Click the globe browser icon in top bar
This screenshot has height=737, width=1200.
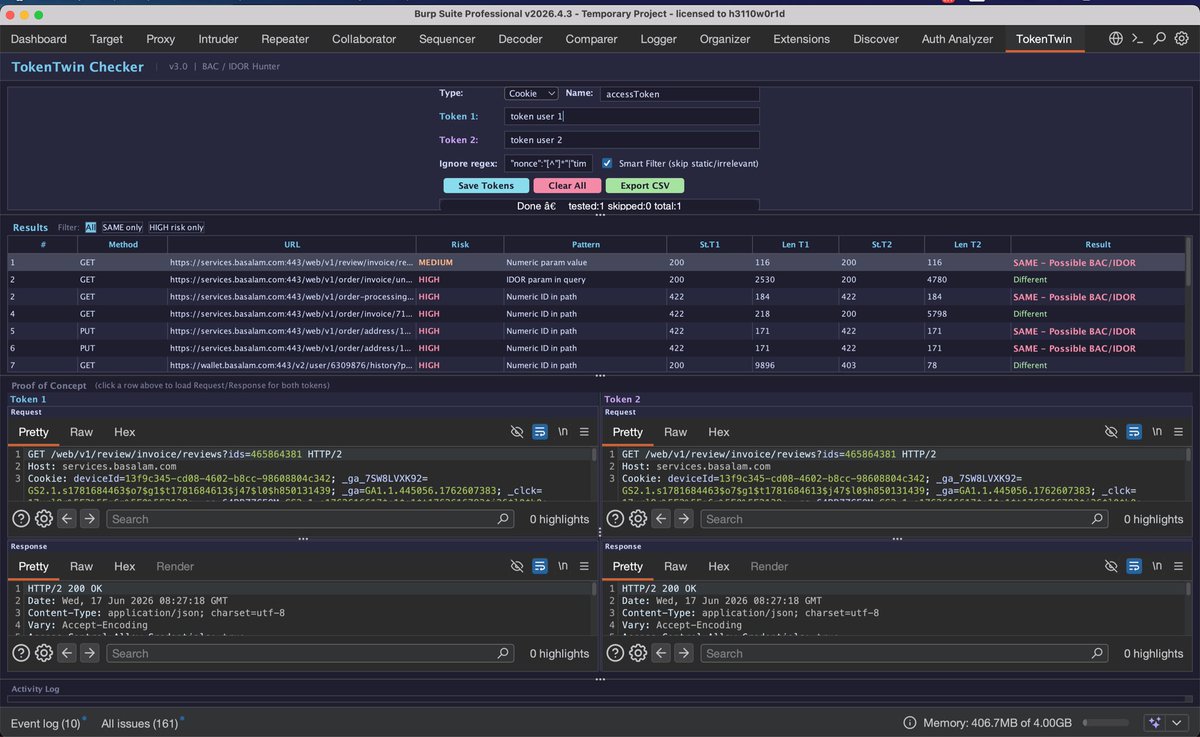point(1116,39)
